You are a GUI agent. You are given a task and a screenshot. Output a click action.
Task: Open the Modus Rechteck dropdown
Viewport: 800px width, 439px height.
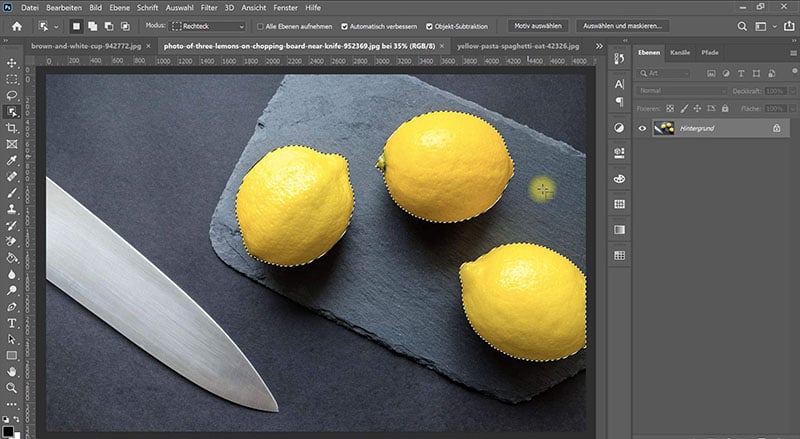pyautogui.click(x=208, y=27)
